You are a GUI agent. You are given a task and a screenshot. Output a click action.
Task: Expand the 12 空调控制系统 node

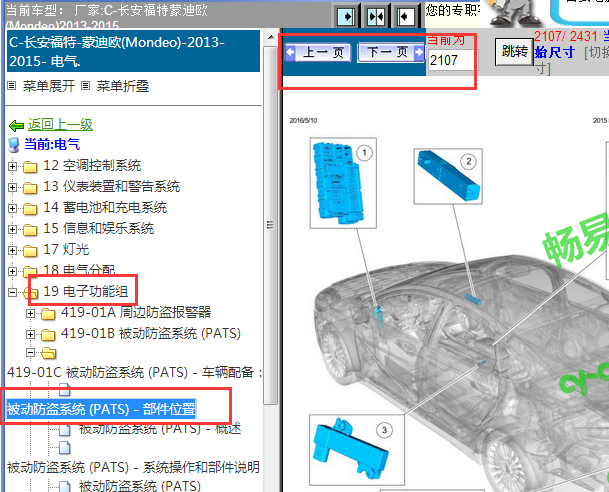[12, 167]
